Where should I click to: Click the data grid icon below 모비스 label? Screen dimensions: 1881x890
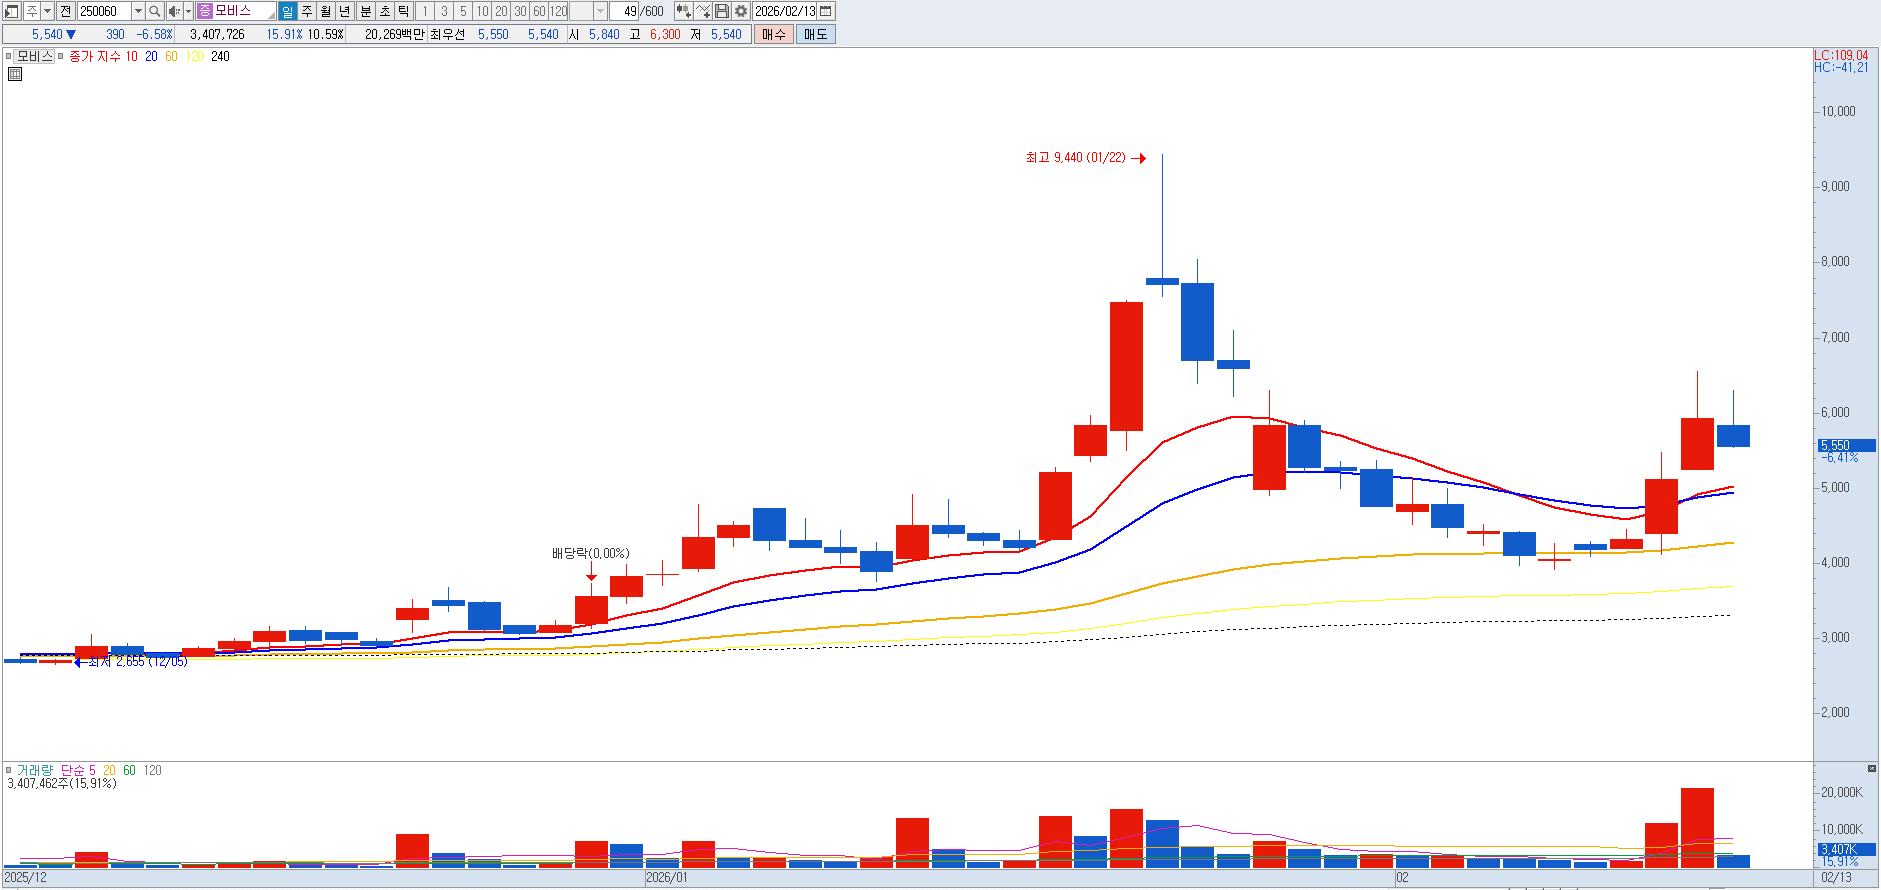tap(15, 74)
